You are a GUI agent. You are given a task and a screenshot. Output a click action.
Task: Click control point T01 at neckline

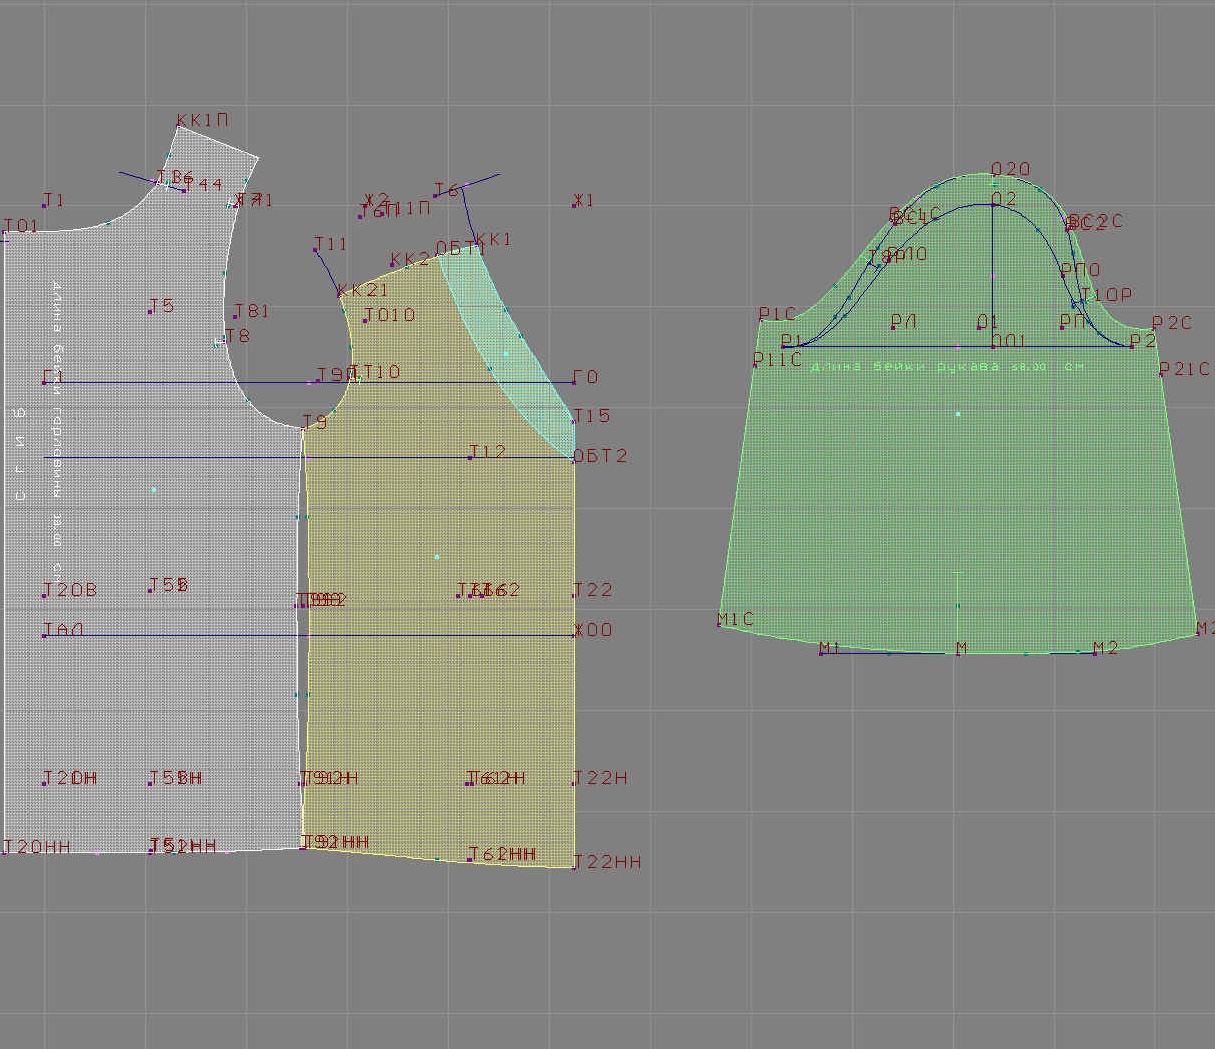(5, 234)
